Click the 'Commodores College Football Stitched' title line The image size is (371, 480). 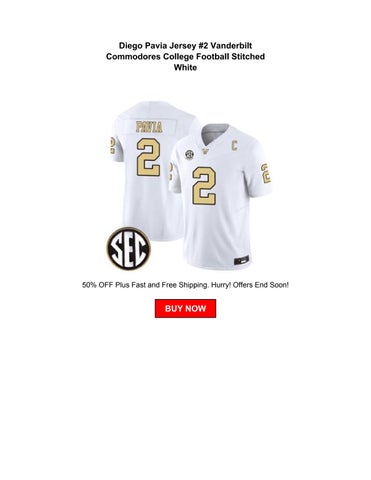[185, 56]
